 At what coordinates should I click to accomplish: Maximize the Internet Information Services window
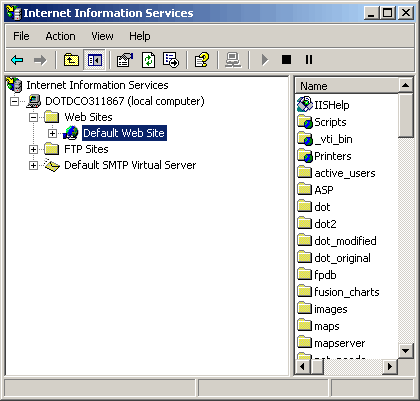point(388,13)
